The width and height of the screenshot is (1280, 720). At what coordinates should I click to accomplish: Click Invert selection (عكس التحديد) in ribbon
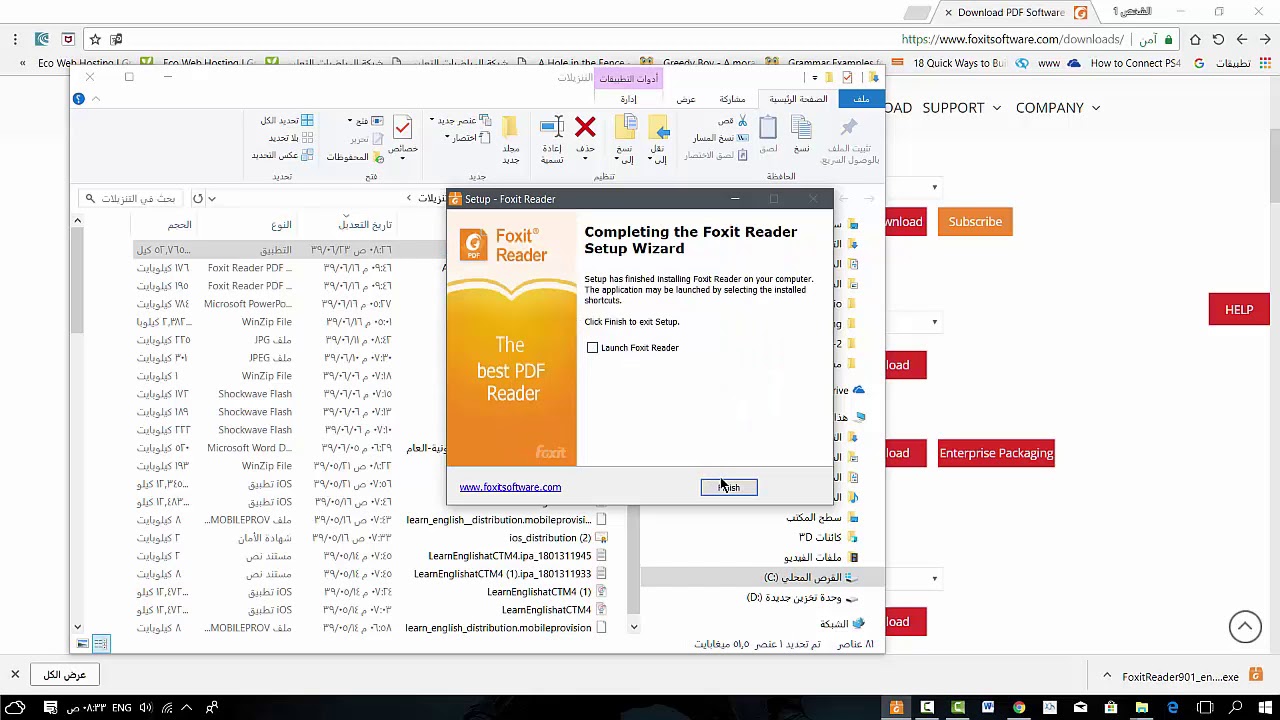point(282,156)
